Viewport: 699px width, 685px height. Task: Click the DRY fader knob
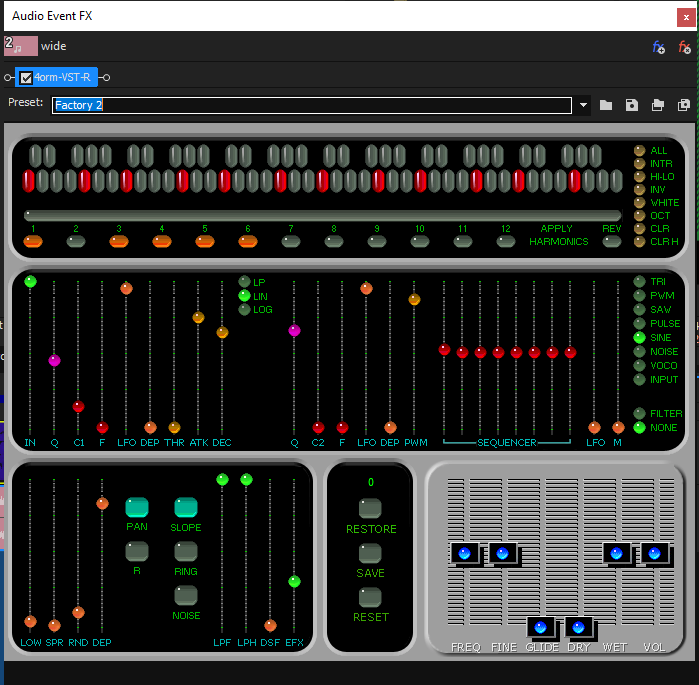point(579,628)
